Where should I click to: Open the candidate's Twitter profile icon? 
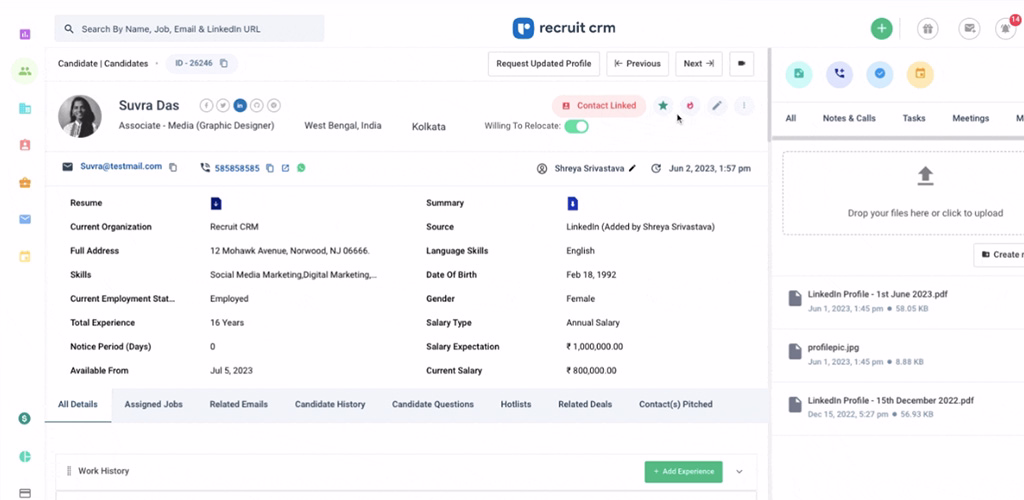[x=223, y=105]
